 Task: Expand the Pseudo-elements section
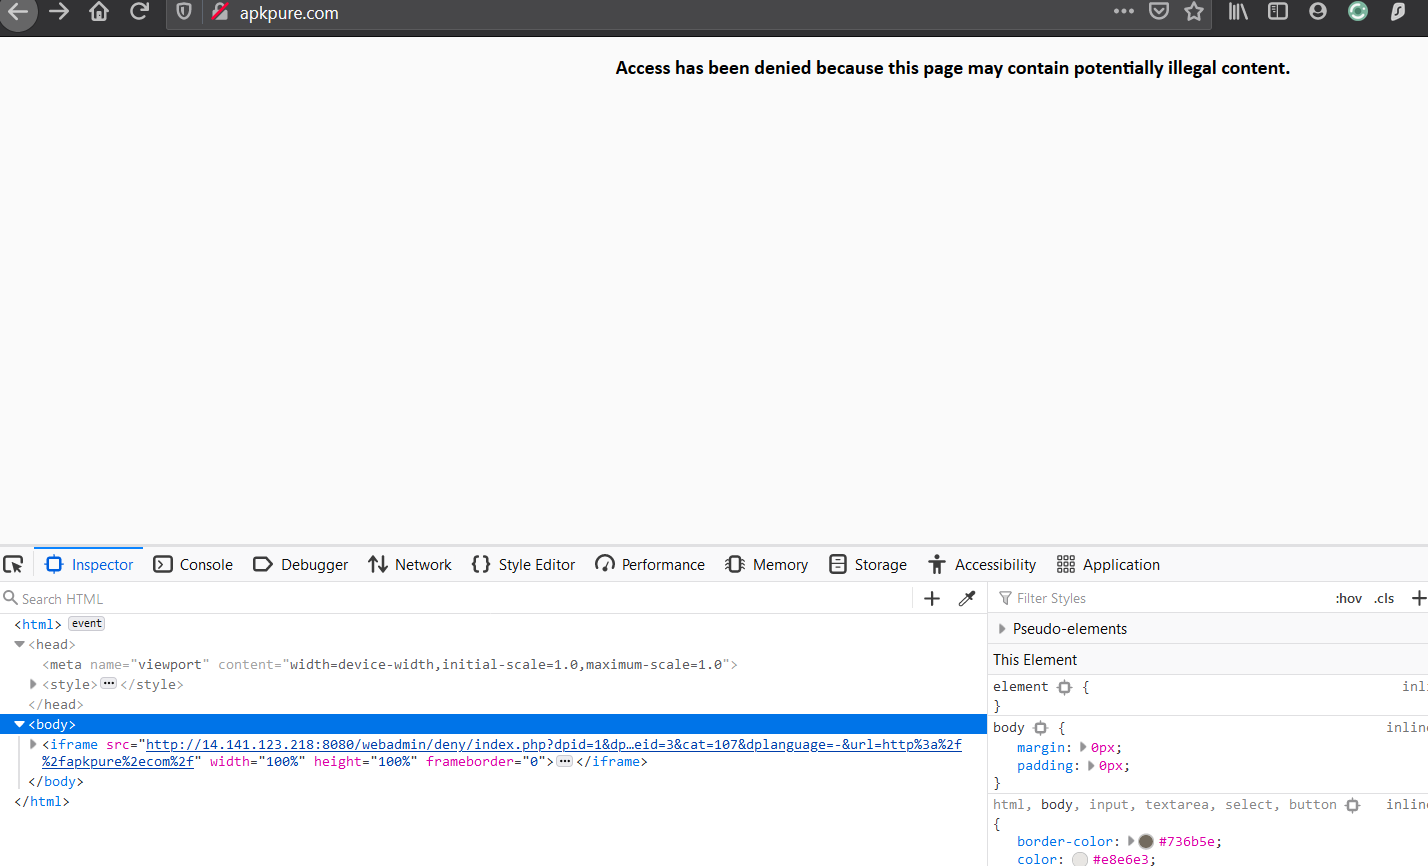click(x=1002, y=629)
